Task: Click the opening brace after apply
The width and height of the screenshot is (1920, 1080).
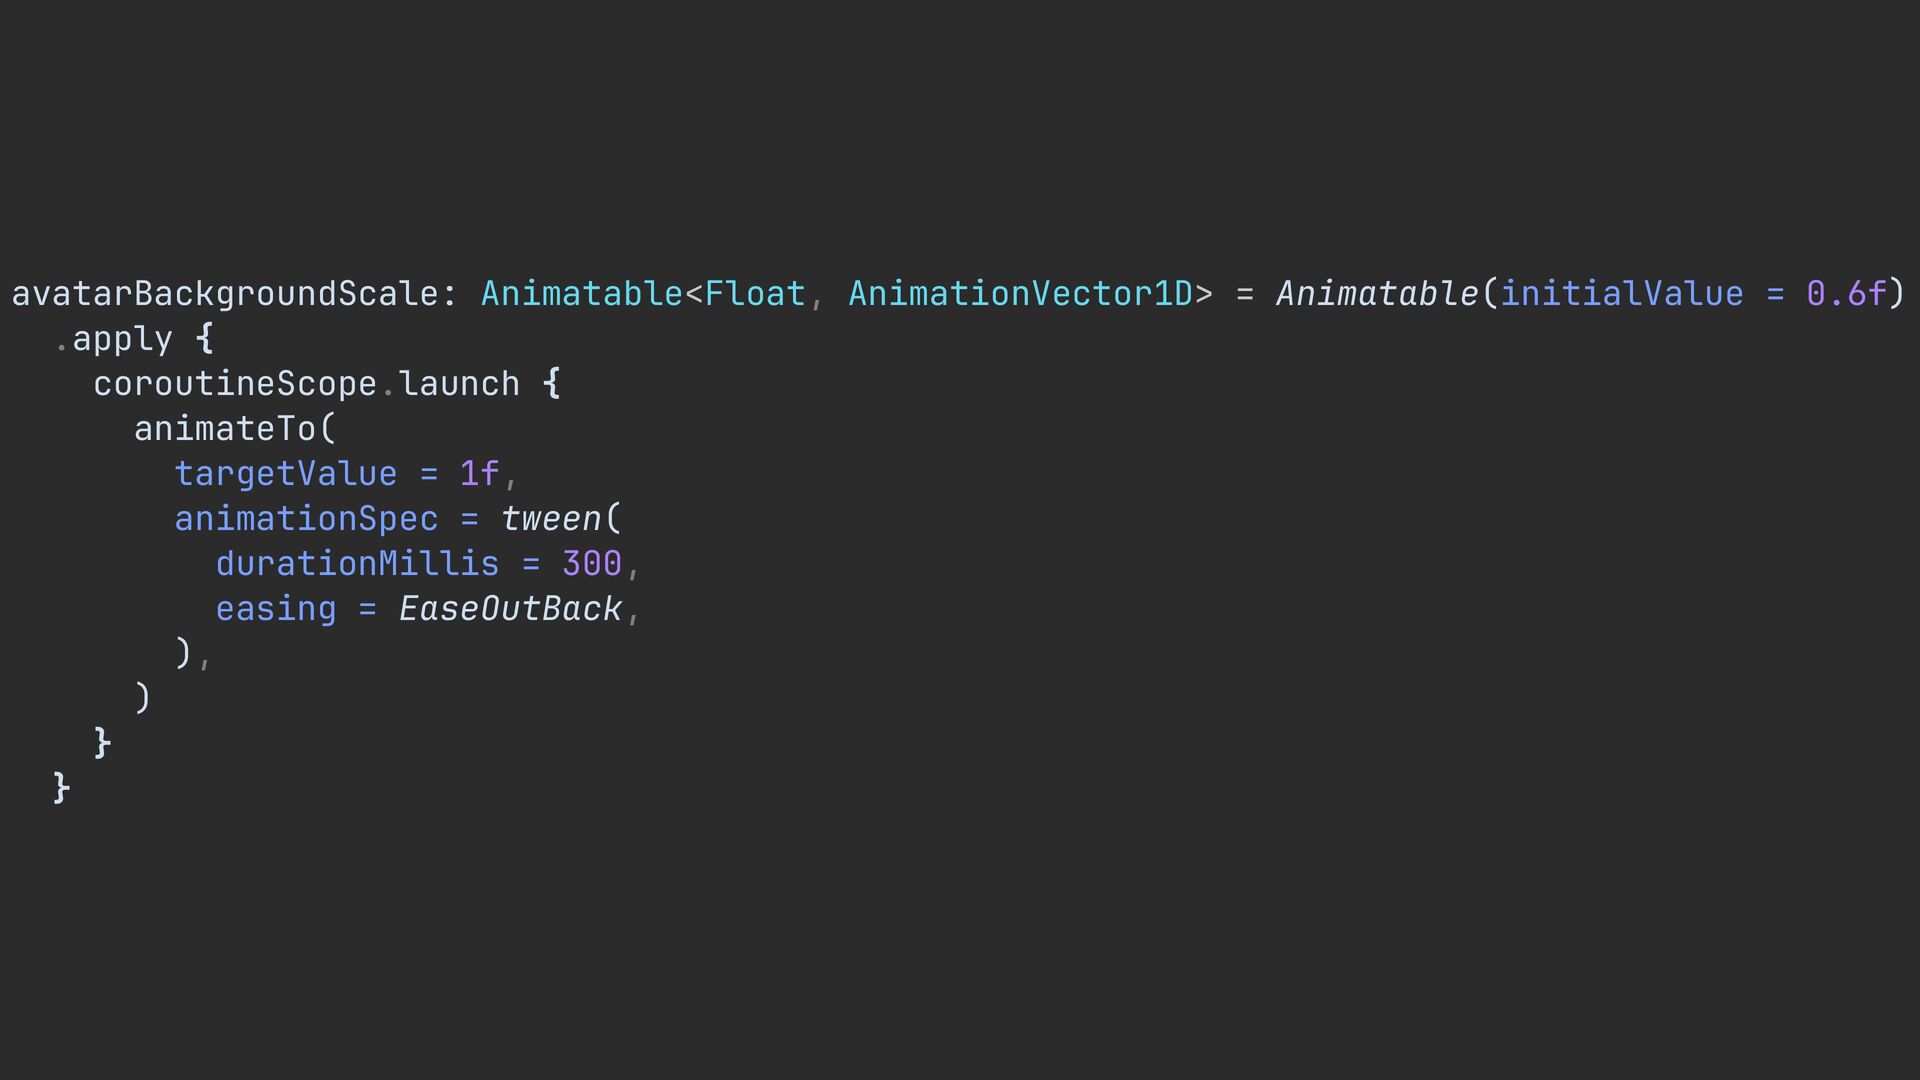Action: [204, 339]
